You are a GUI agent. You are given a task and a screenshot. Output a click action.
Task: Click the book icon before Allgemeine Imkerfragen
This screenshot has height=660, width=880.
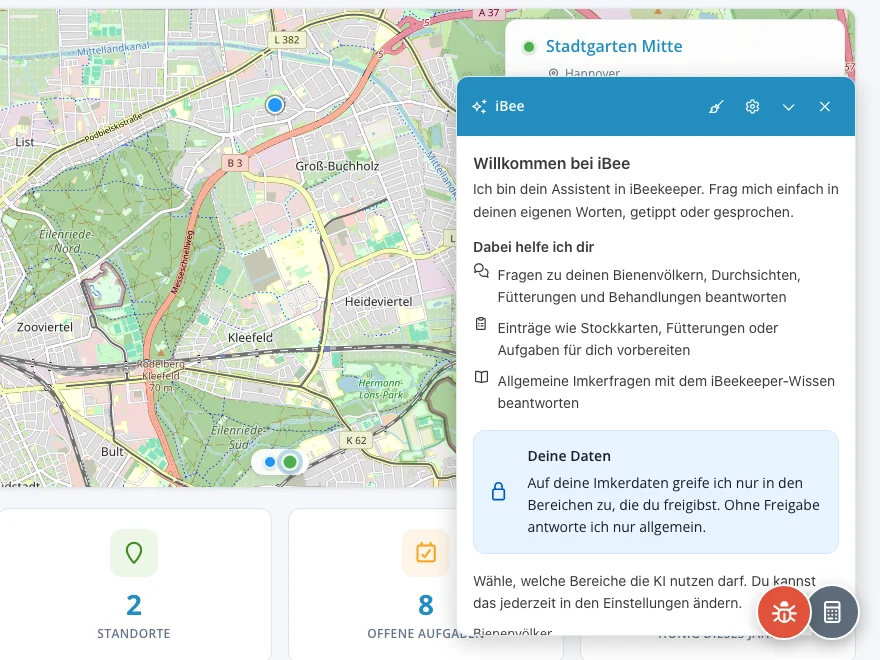(x=482, y=377)
